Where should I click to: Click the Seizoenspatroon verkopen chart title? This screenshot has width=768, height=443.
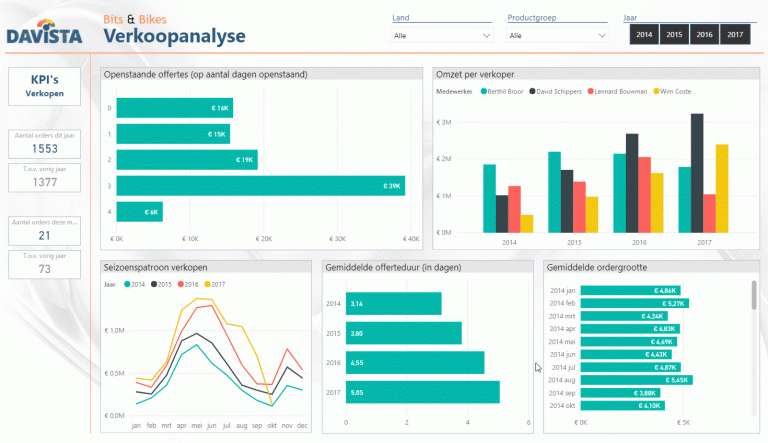(155, 268)
